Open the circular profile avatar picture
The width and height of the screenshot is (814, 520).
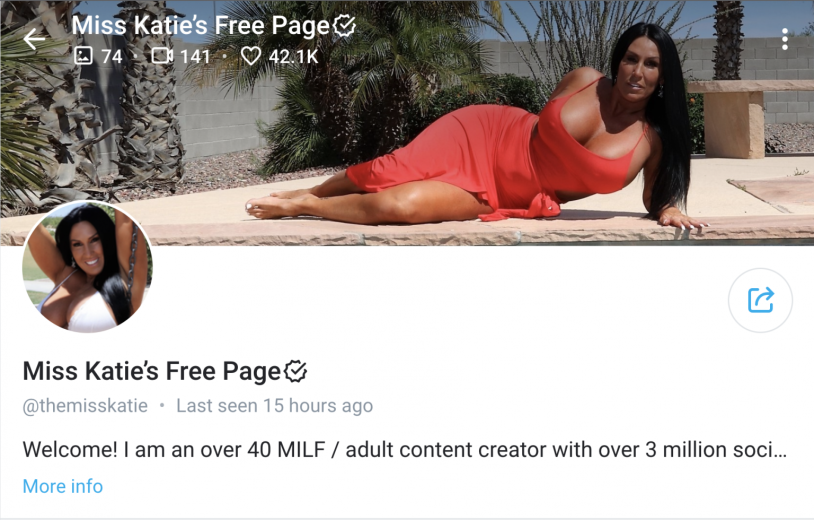coord(87,266)
